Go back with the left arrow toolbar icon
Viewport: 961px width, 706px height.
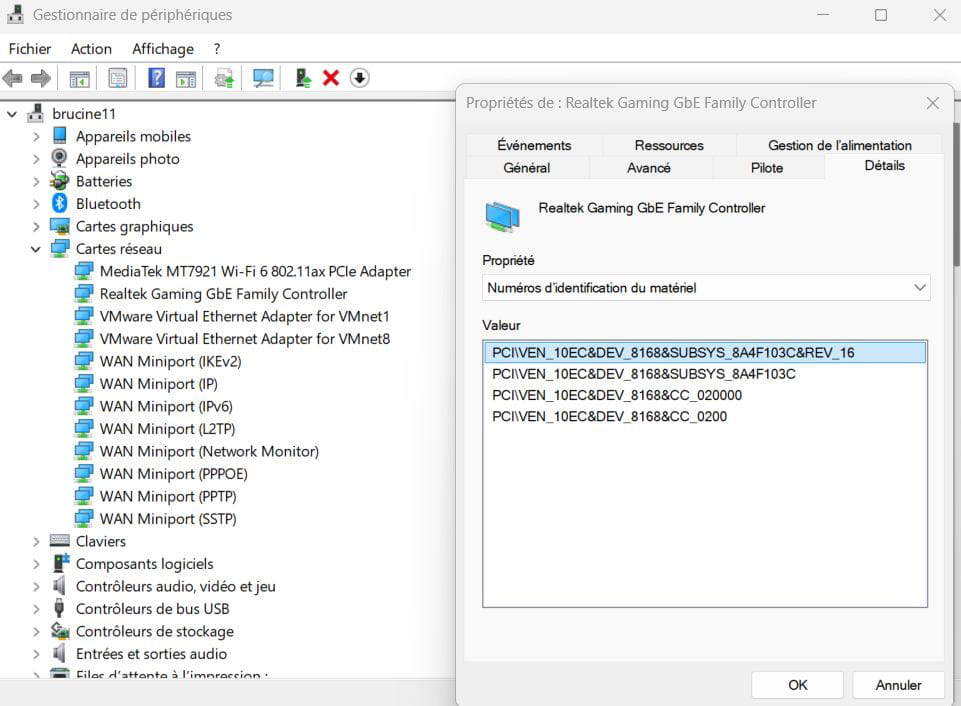(x=12, y=78)
